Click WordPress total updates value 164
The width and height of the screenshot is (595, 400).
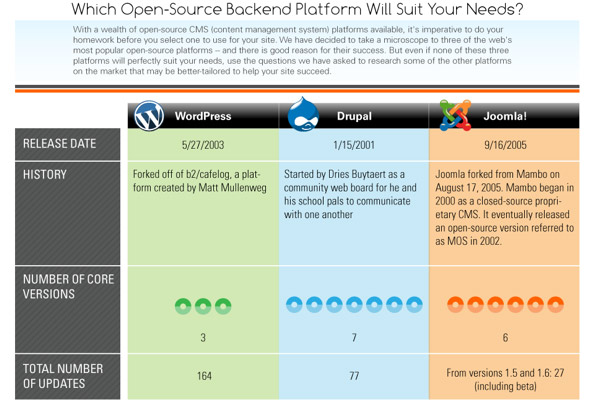[x=204, y=376]
